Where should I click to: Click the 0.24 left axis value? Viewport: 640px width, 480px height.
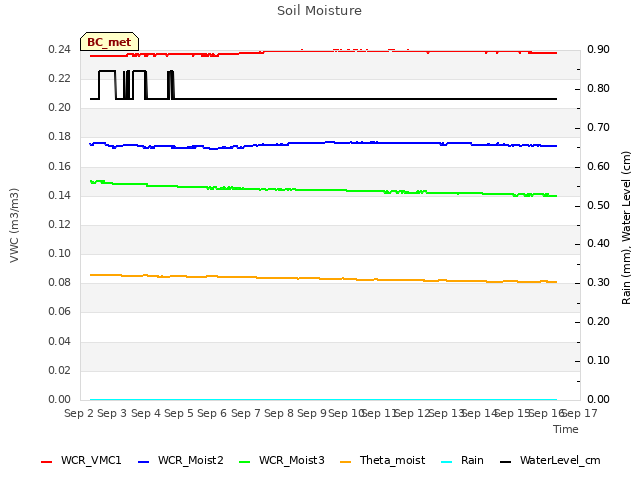point(60,50)
